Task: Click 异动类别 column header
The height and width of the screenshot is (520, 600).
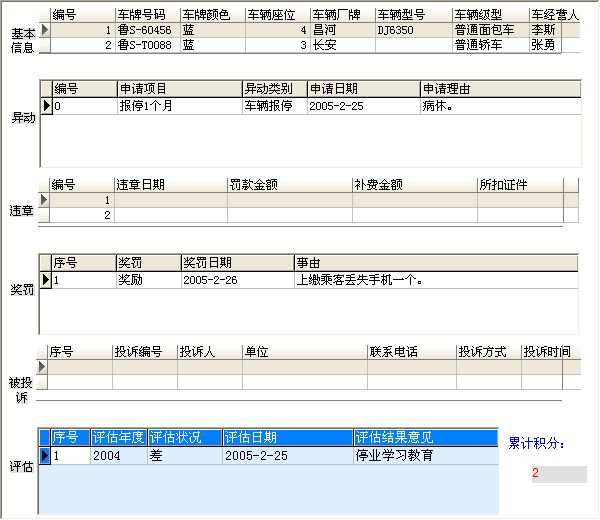Action: 275,89
